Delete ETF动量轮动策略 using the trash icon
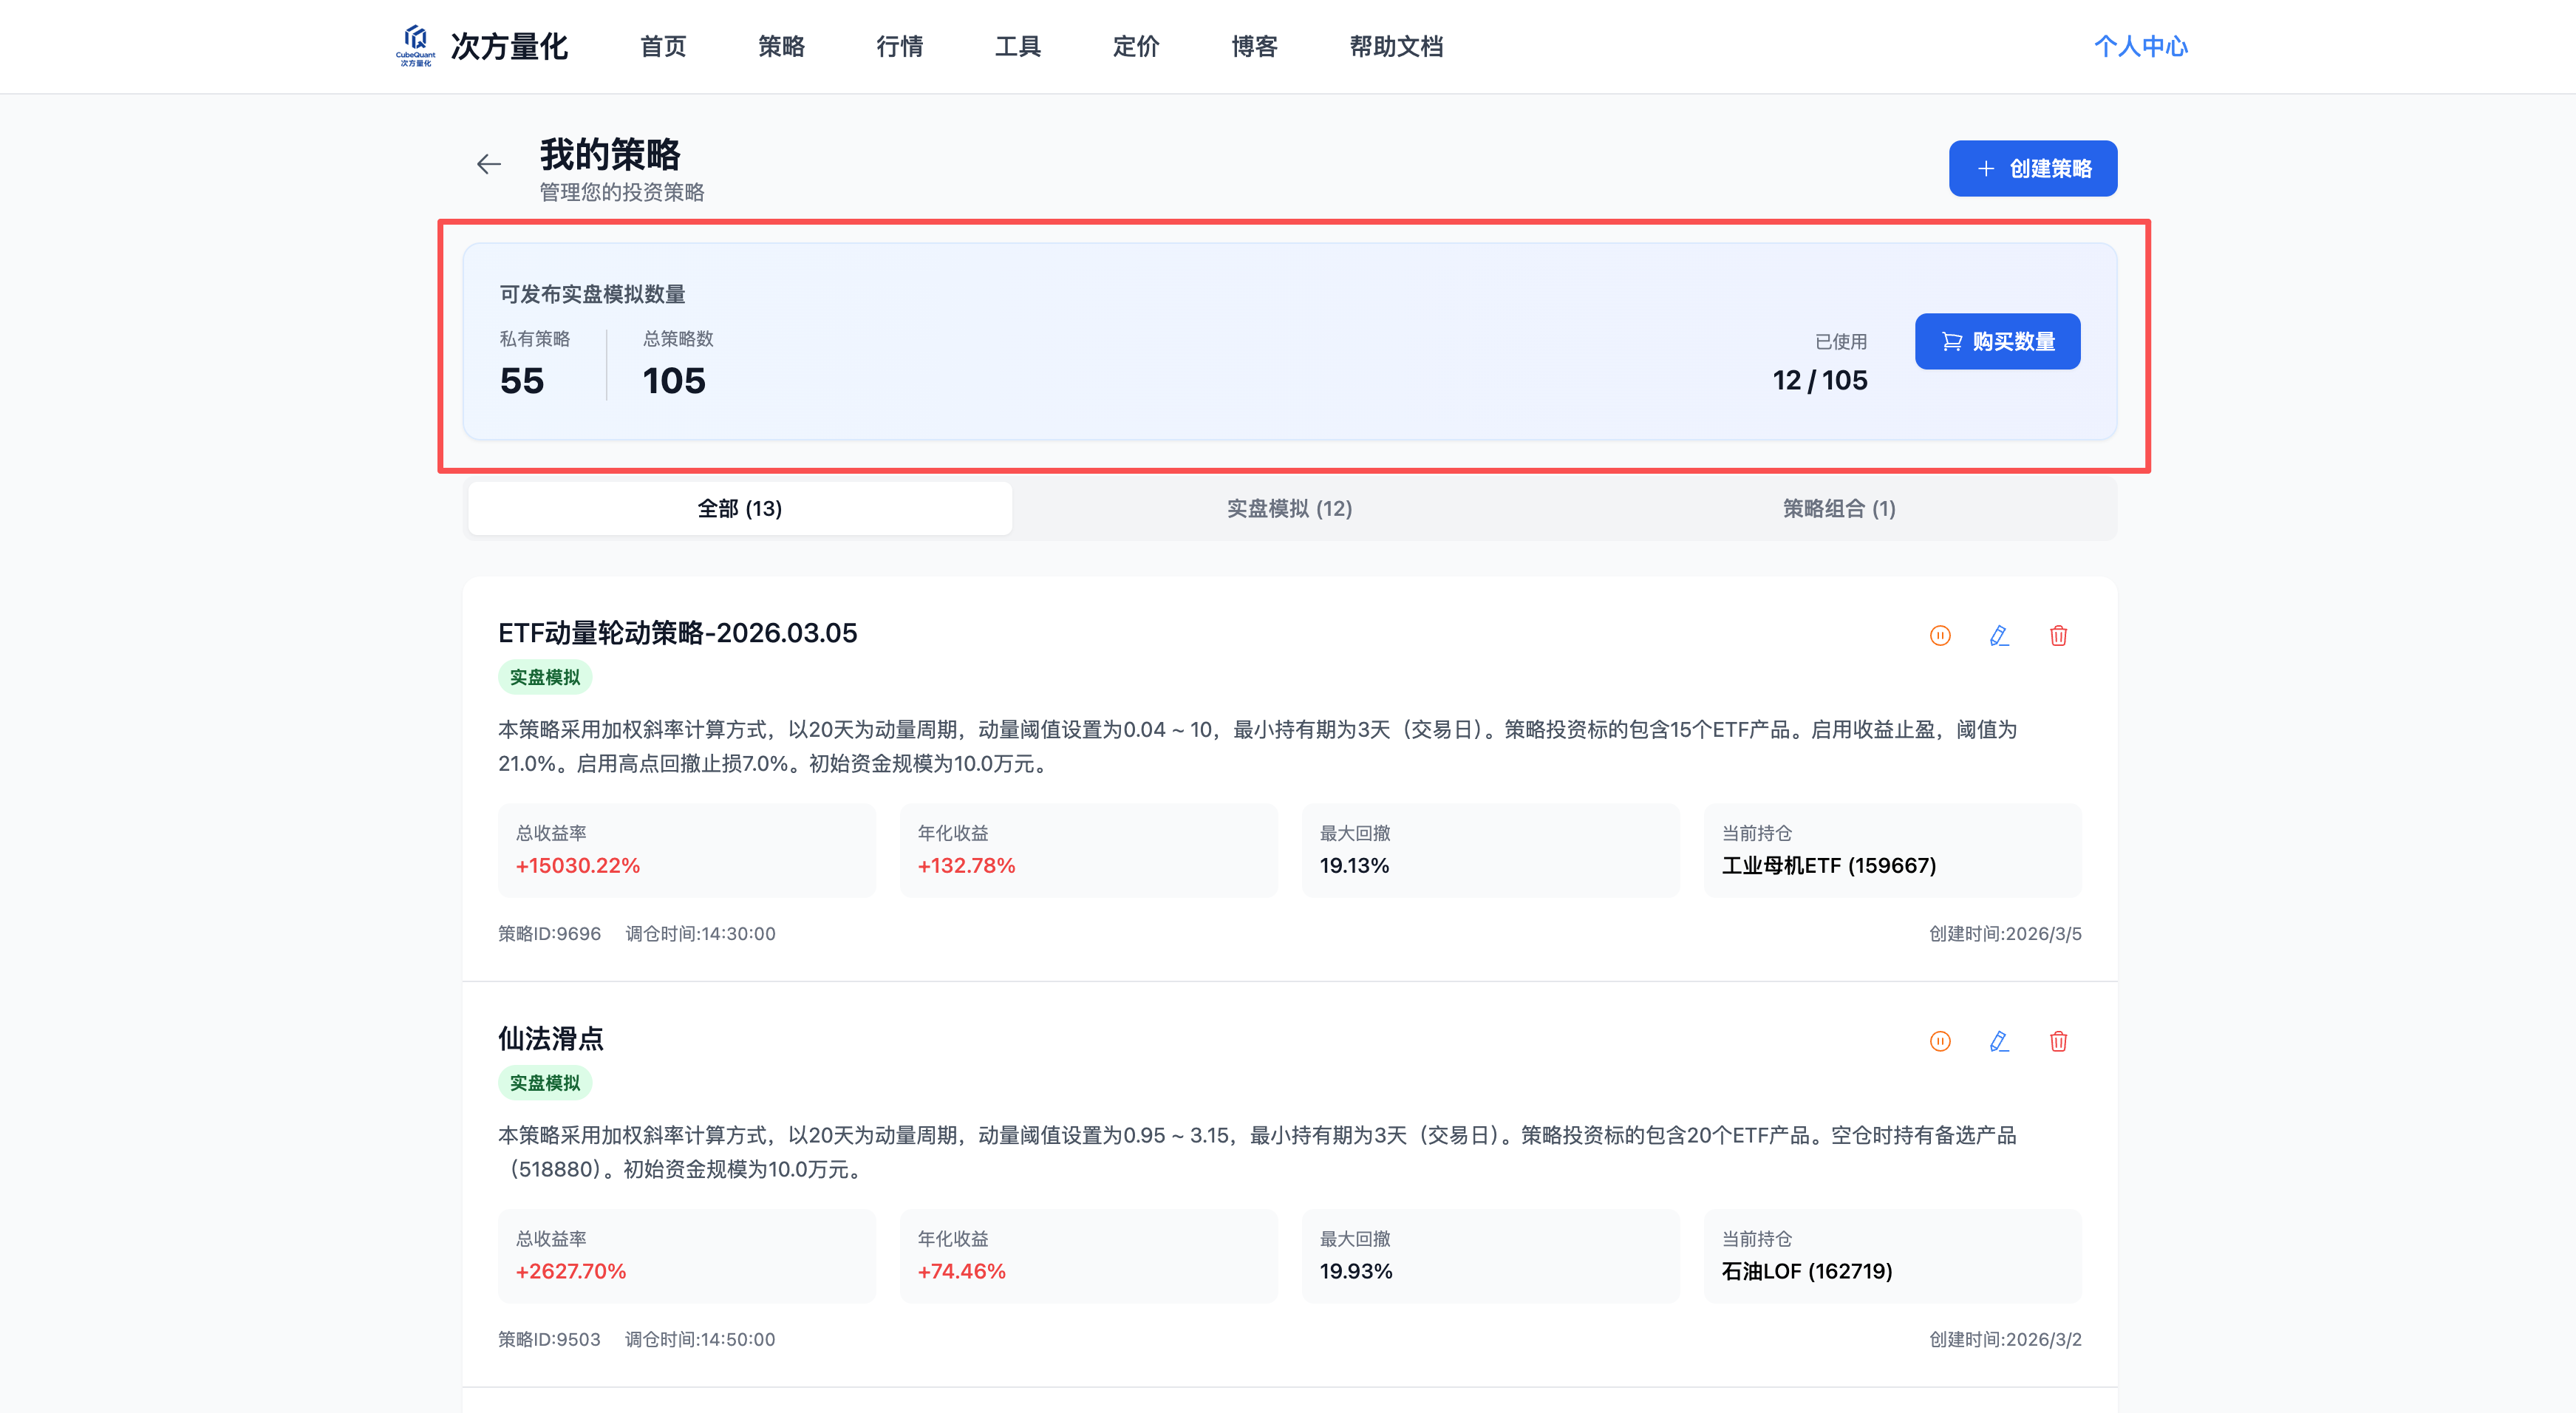Screen dimensions: 2576x1413 pos(2058,635)
